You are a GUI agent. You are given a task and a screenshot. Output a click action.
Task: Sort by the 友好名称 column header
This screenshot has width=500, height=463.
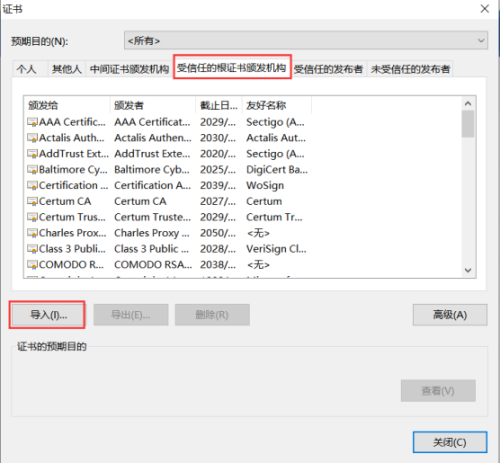pos(277,105)
